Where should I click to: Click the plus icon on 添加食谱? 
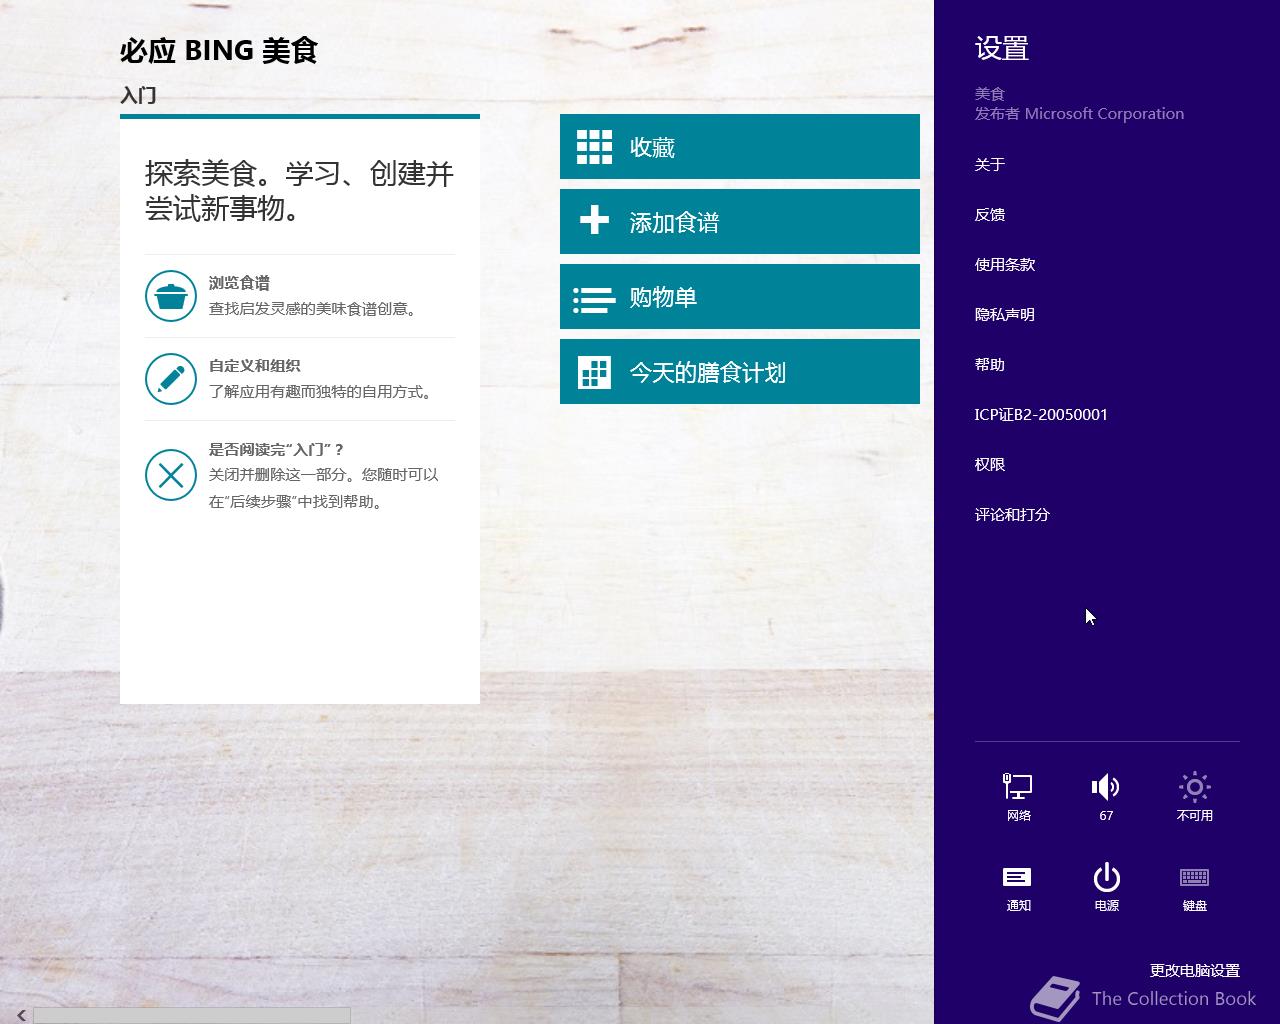[x=594, y=220]
